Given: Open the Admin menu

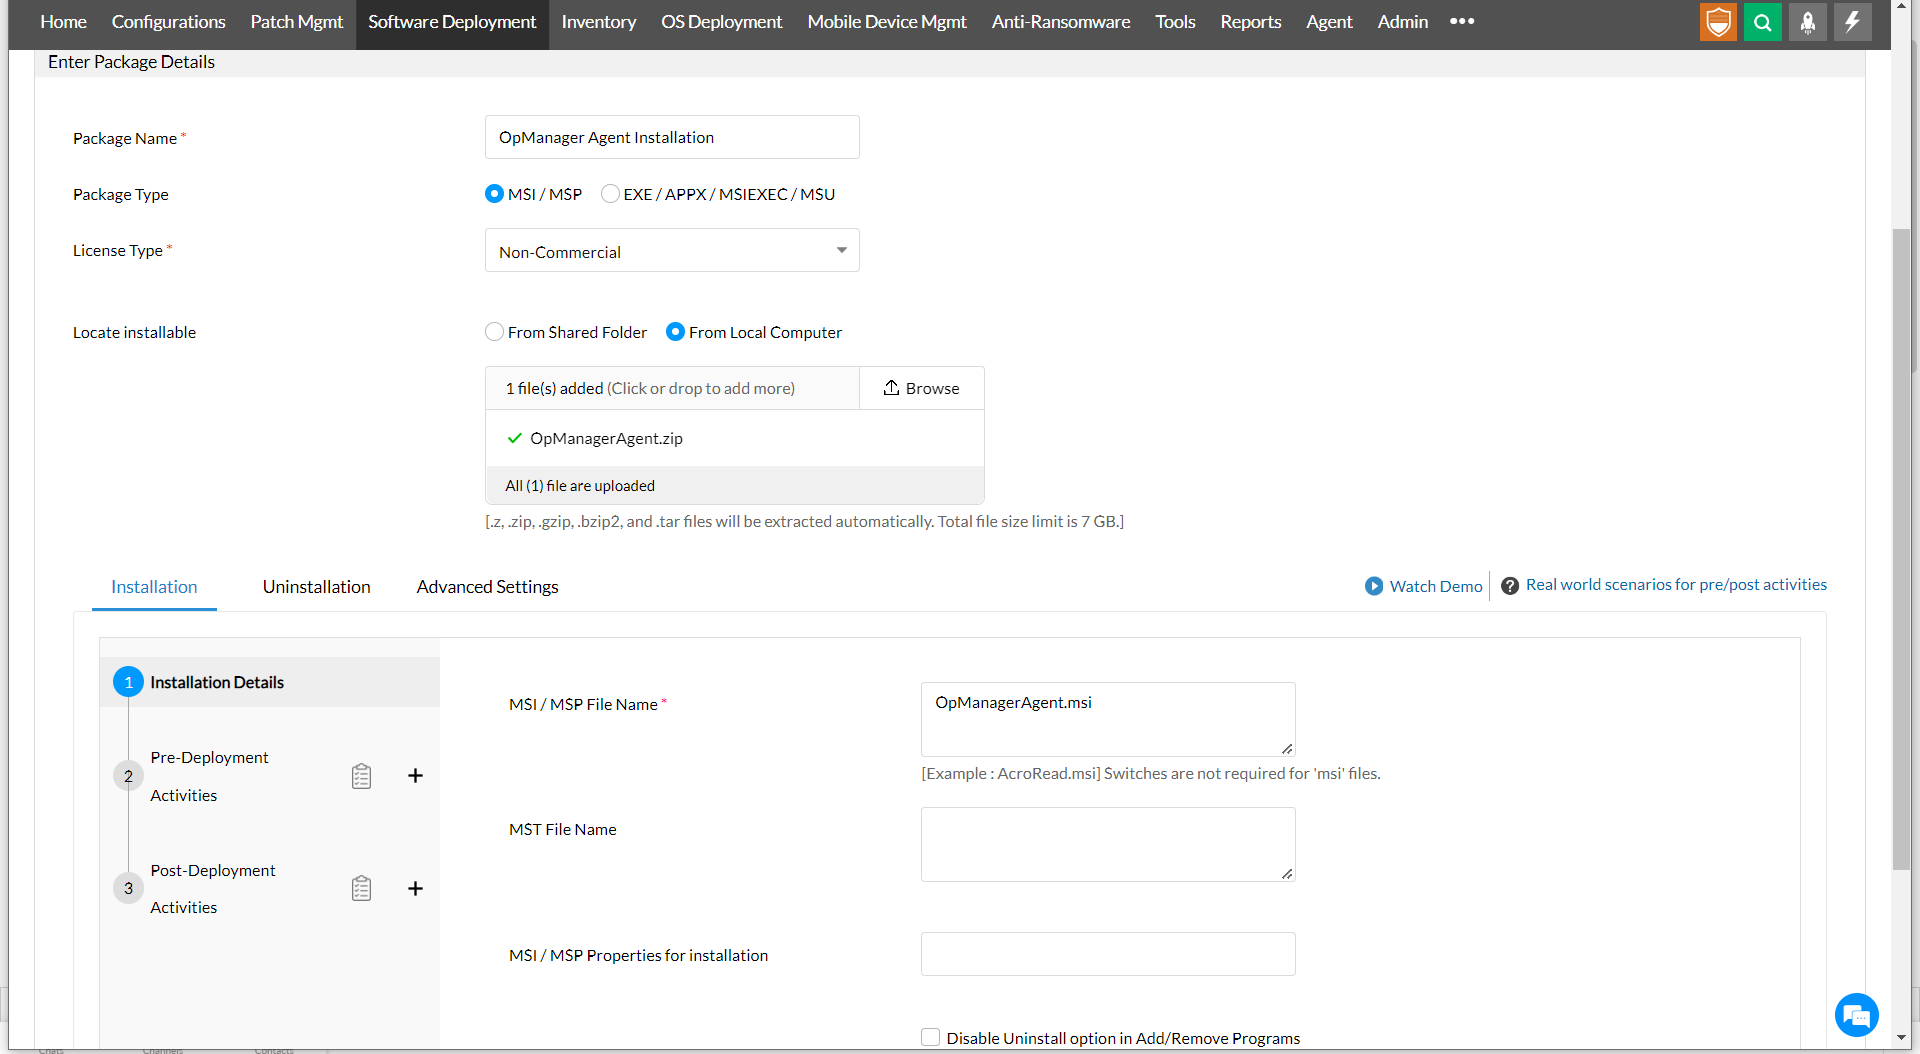Looking at the screenshot, I should pos(1402,22).
